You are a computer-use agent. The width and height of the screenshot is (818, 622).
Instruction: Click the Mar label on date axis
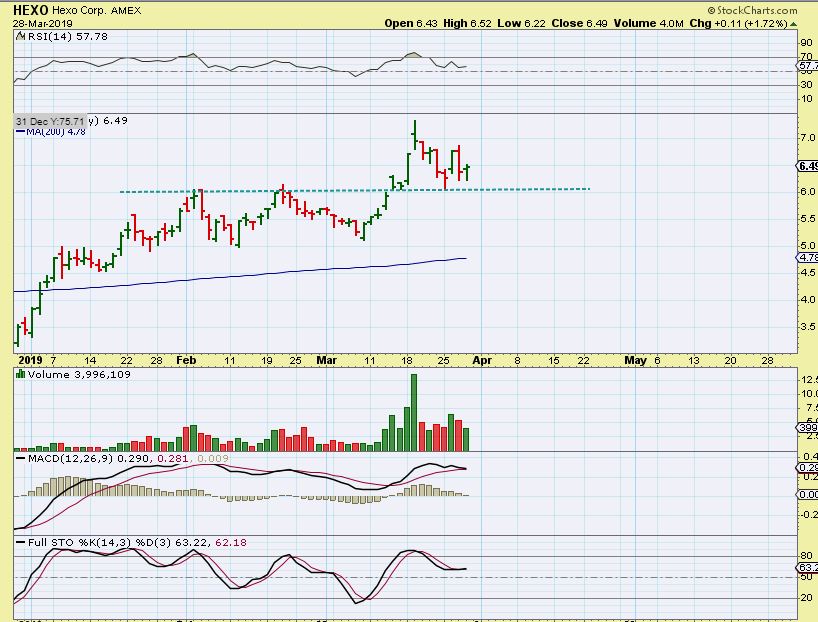click(x=327, y=361)
